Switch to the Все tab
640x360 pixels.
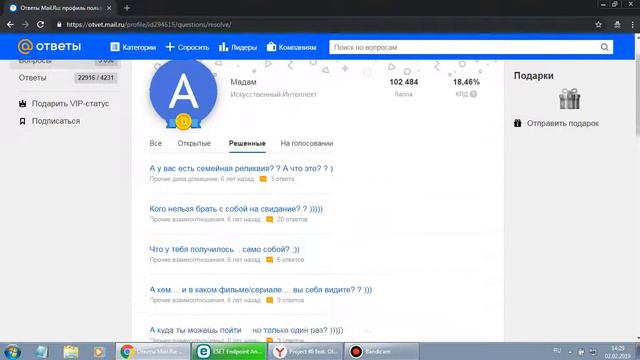tap(156, 143)
